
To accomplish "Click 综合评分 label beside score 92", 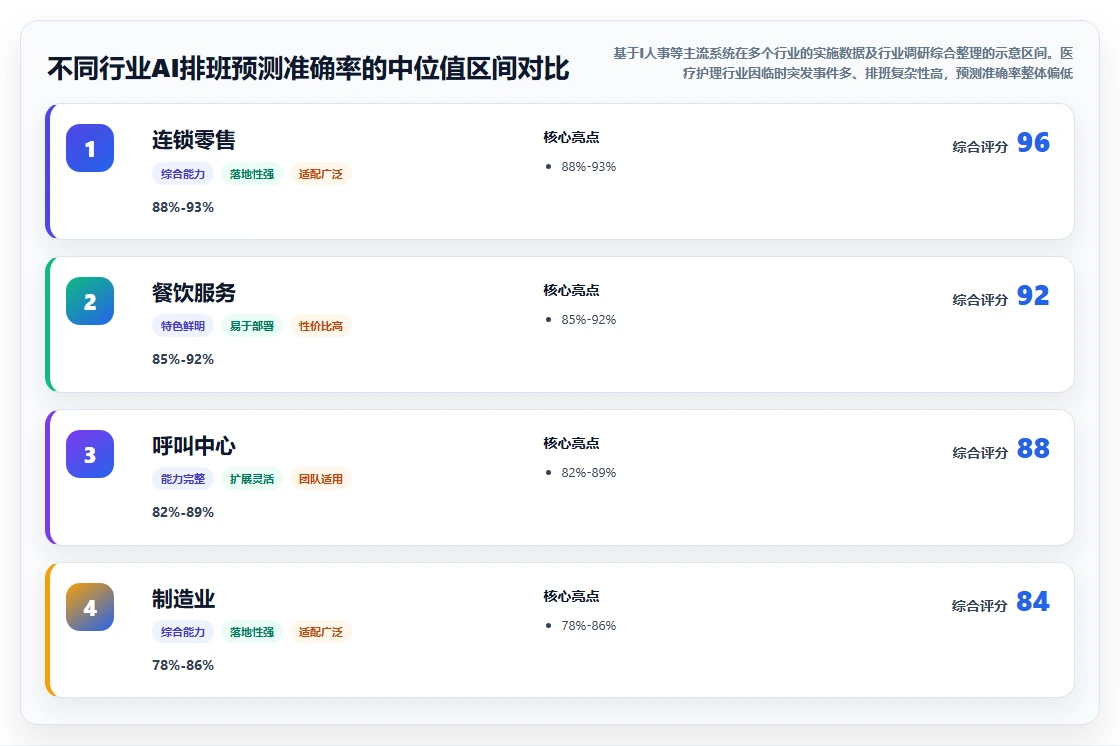I will click(980, 300).
